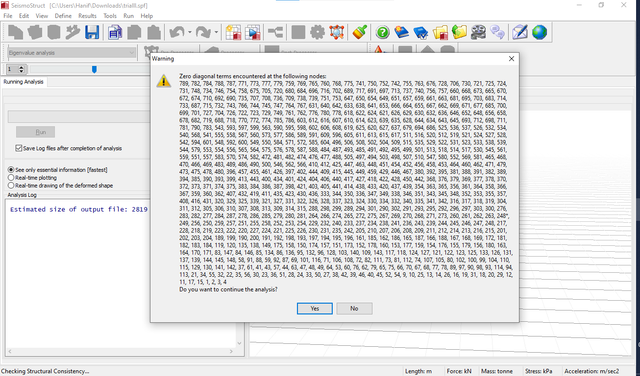Click the gear settings toolbar icon

pos(317,32)
